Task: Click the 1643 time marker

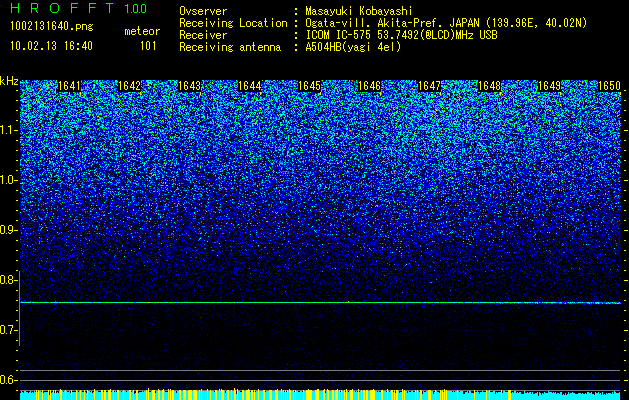Action: 189,86
